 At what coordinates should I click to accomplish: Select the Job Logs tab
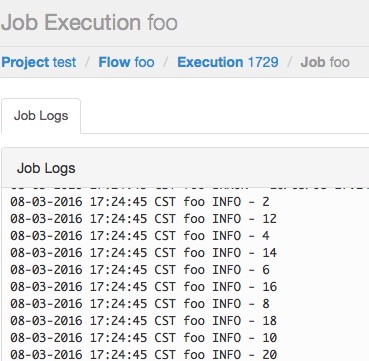click(41, 116)
